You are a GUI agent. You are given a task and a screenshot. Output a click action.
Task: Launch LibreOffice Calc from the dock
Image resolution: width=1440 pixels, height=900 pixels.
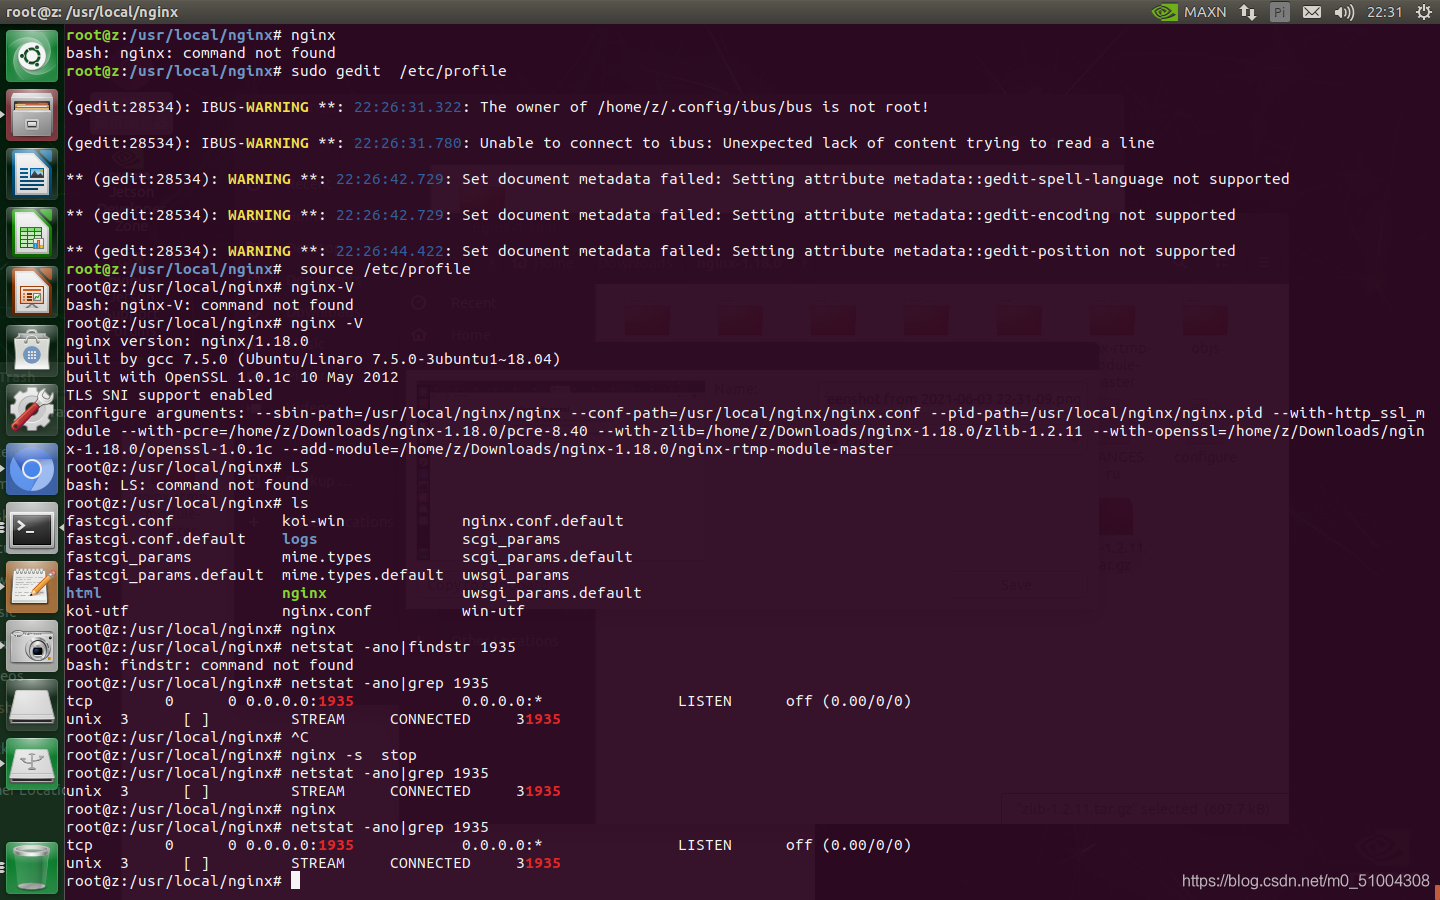[32, 233]
